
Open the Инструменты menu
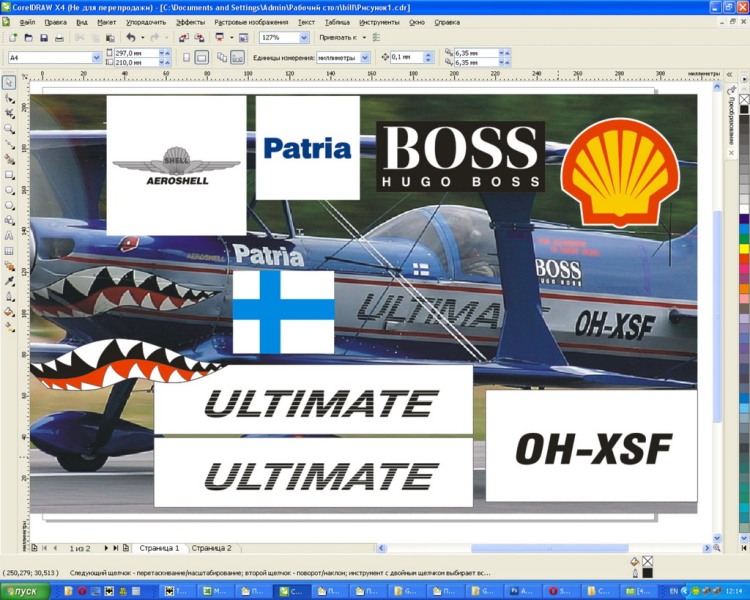pyautogui.click(x=379, y=22)
